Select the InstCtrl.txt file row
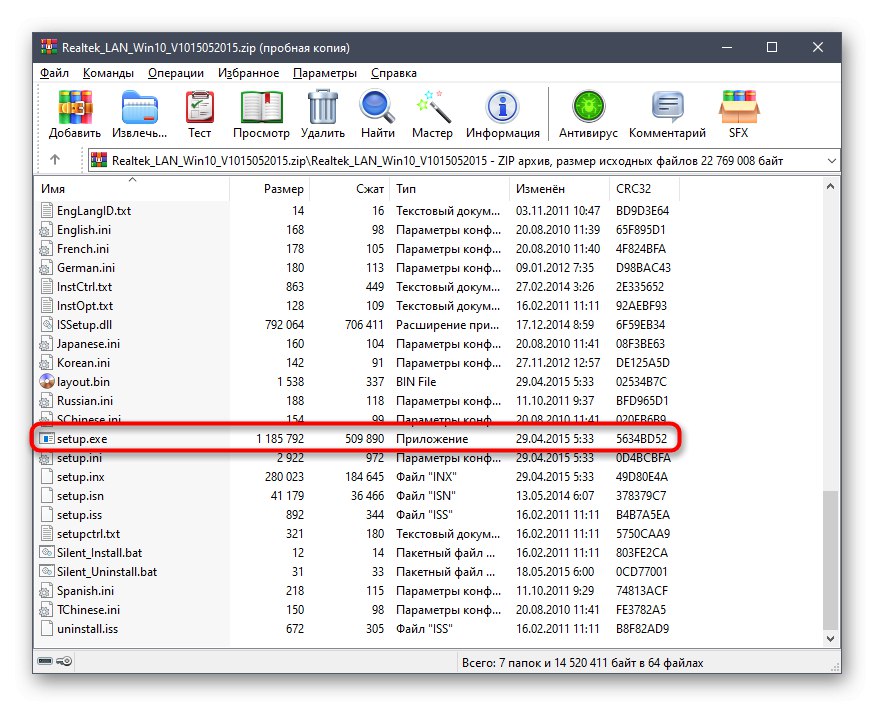The height and width of the screenshot is (706, 874). [357, 287]
